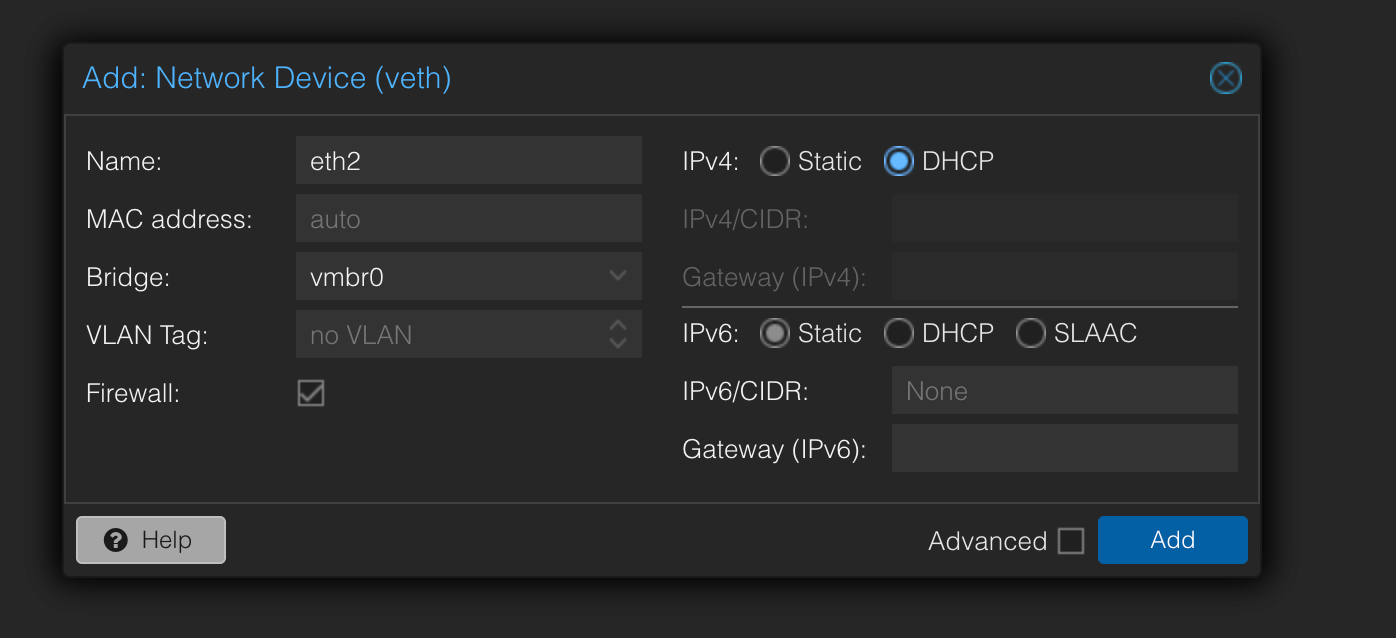Increase VLAN Tag with up arrow
1396x638 pixels.
tap(618, 326)
